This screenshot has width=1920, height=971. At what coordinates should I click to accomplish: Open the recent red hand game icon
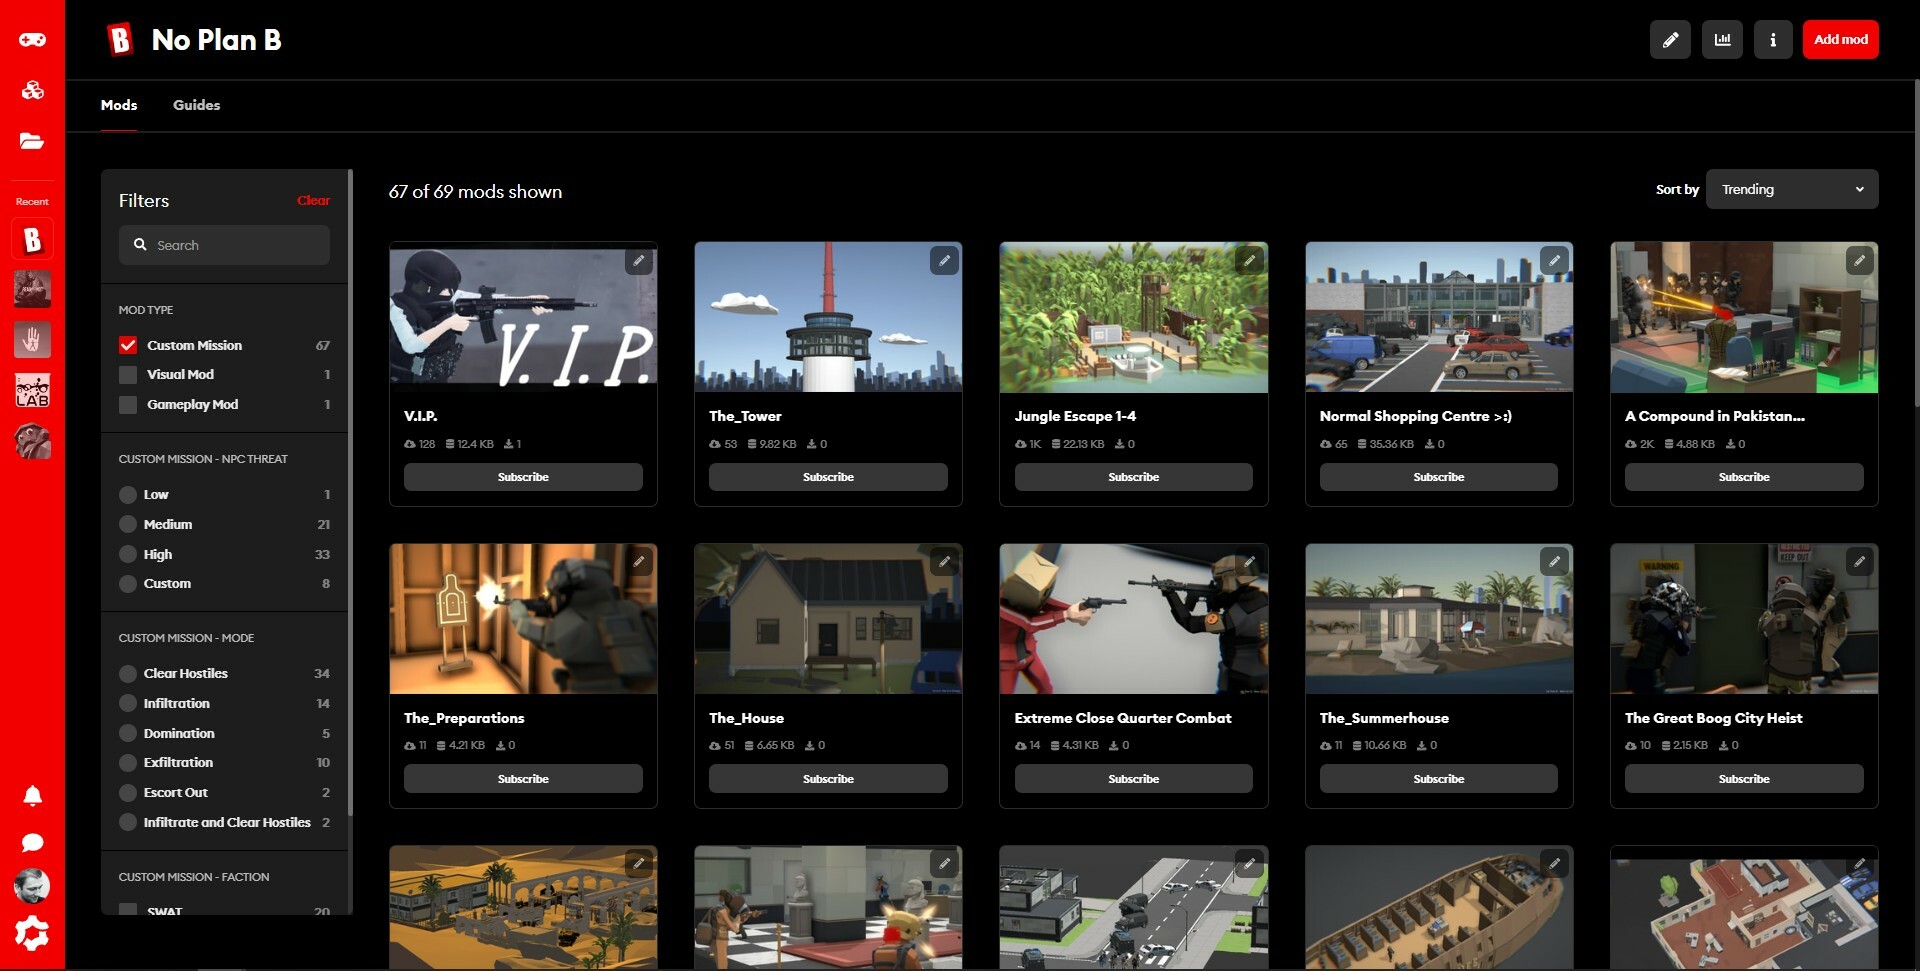point(32,340)
